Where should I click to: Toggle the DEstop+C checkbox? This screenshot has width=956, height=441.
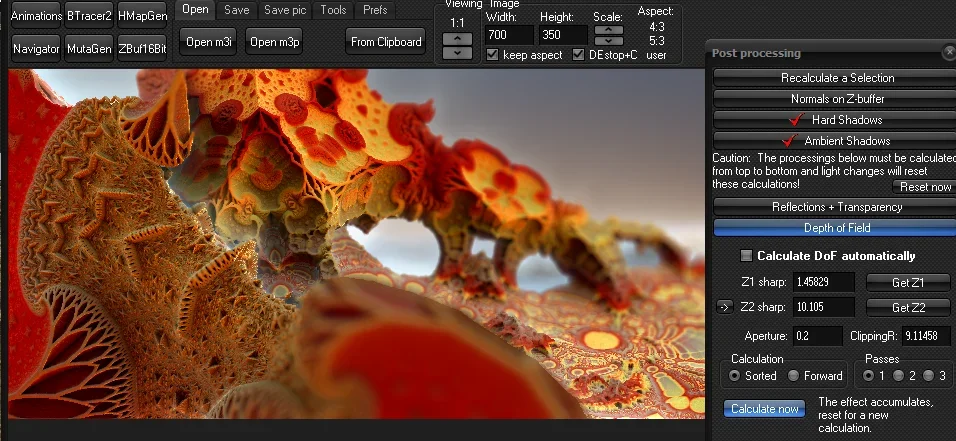point(579,55)
